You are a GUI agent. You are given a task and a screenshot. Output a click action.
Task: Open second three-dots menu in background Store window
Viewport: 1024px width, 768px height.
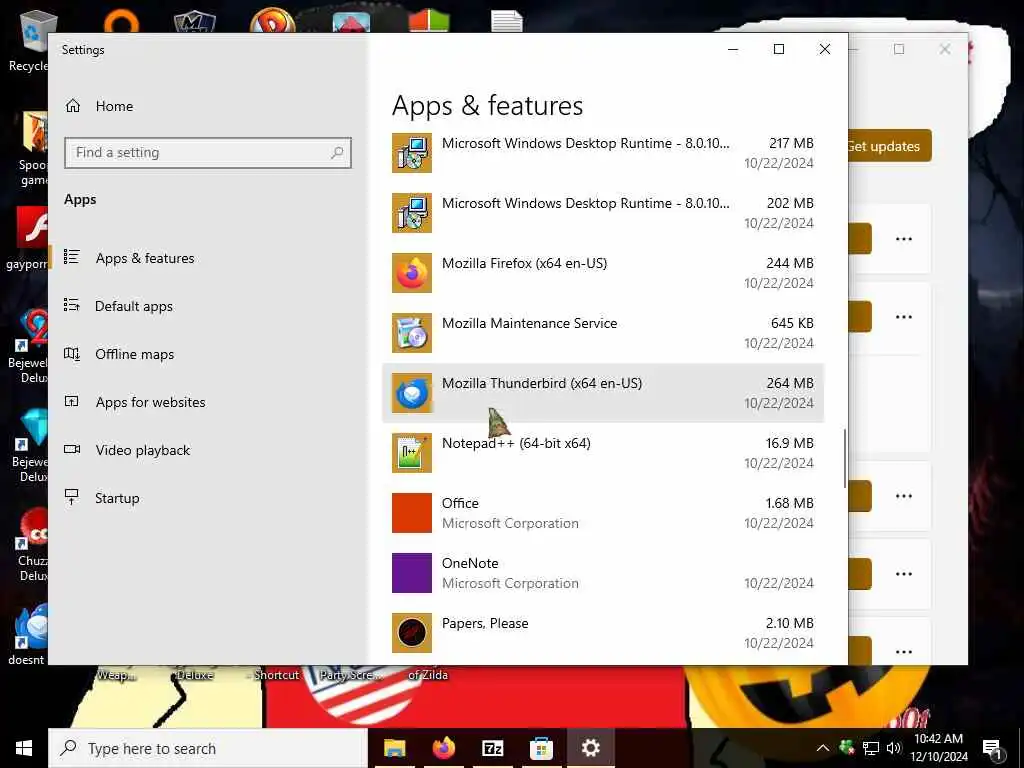coord(904,317)
